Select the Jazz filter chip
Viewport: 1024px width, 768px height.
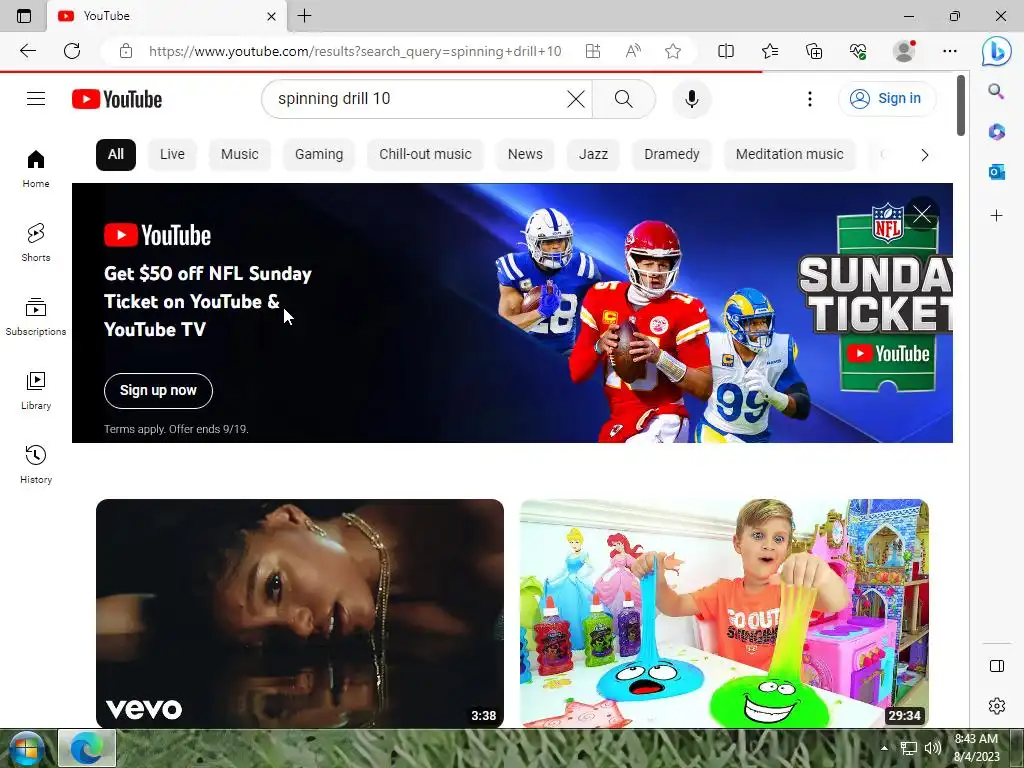(593, 155)
